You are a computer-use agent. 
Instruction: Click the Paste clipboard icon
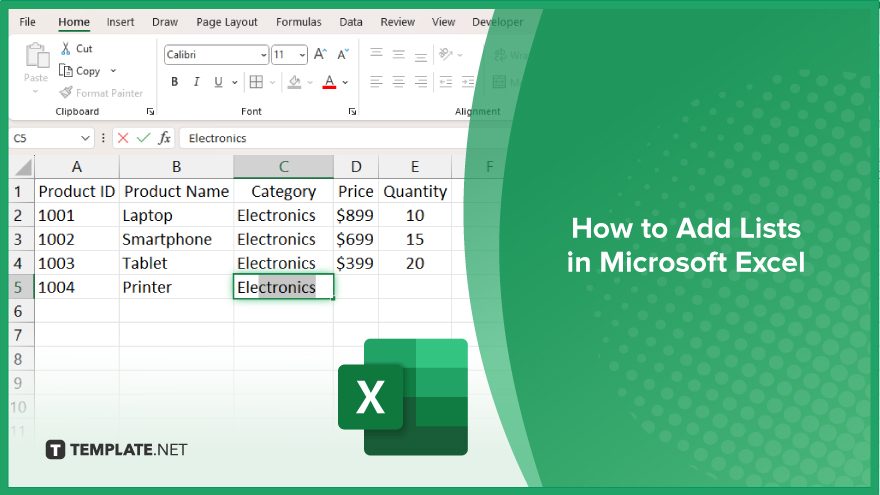[37, 56]
